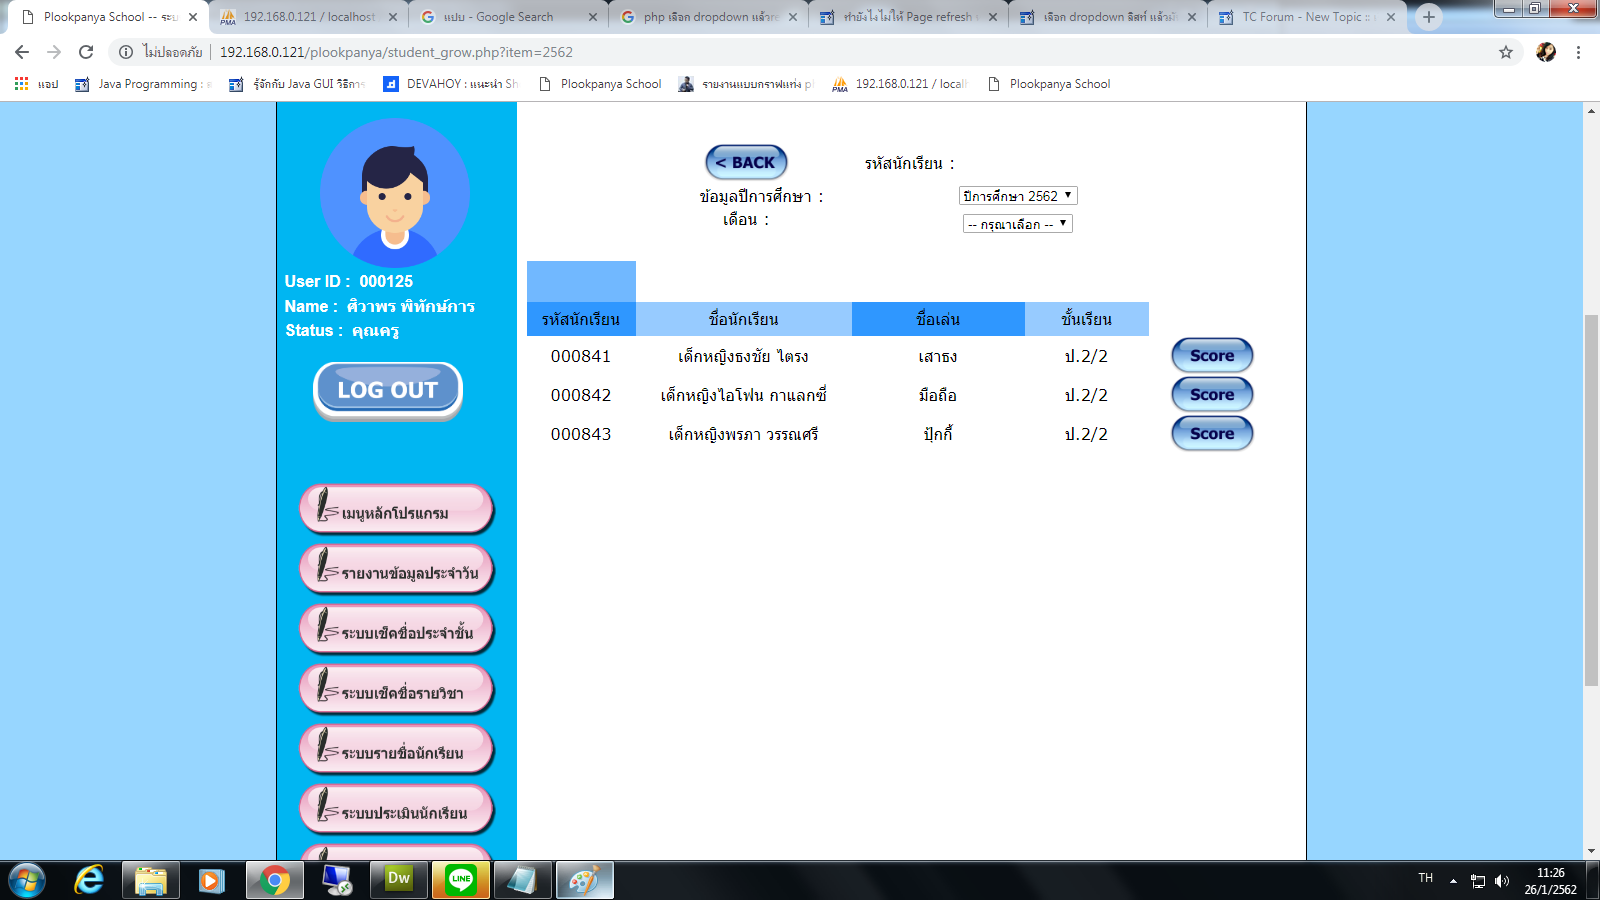Screen dimensions: 1600x900
Task: Switch to the Google Search tab
Action: [x=509, y=17]
